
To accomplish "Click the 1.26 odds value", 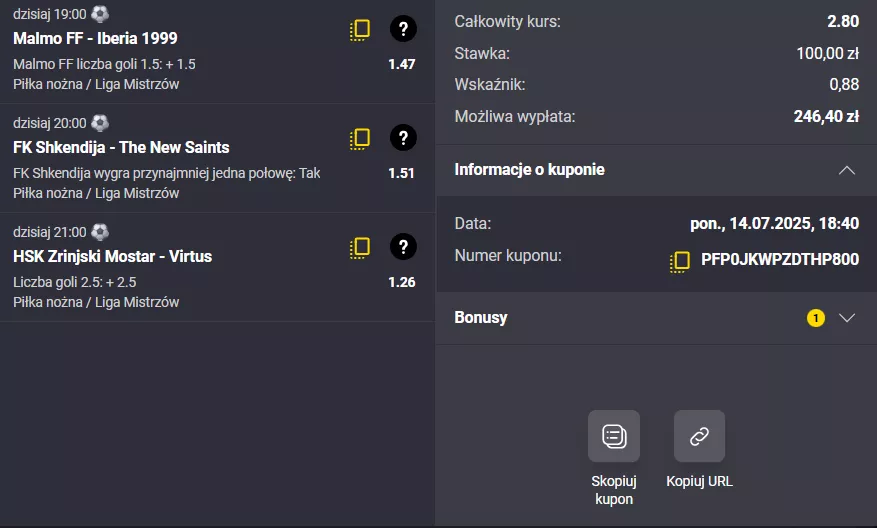I will [402, 282].
